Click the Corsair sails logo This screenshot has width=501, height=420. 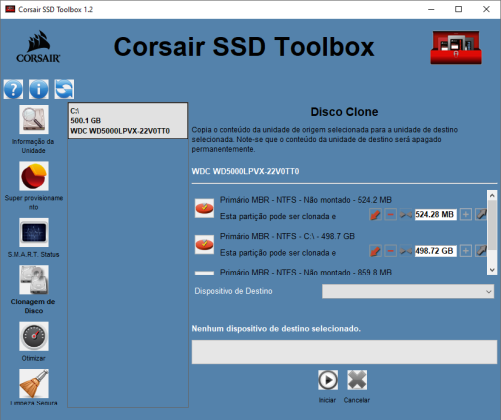click(38, 47)
